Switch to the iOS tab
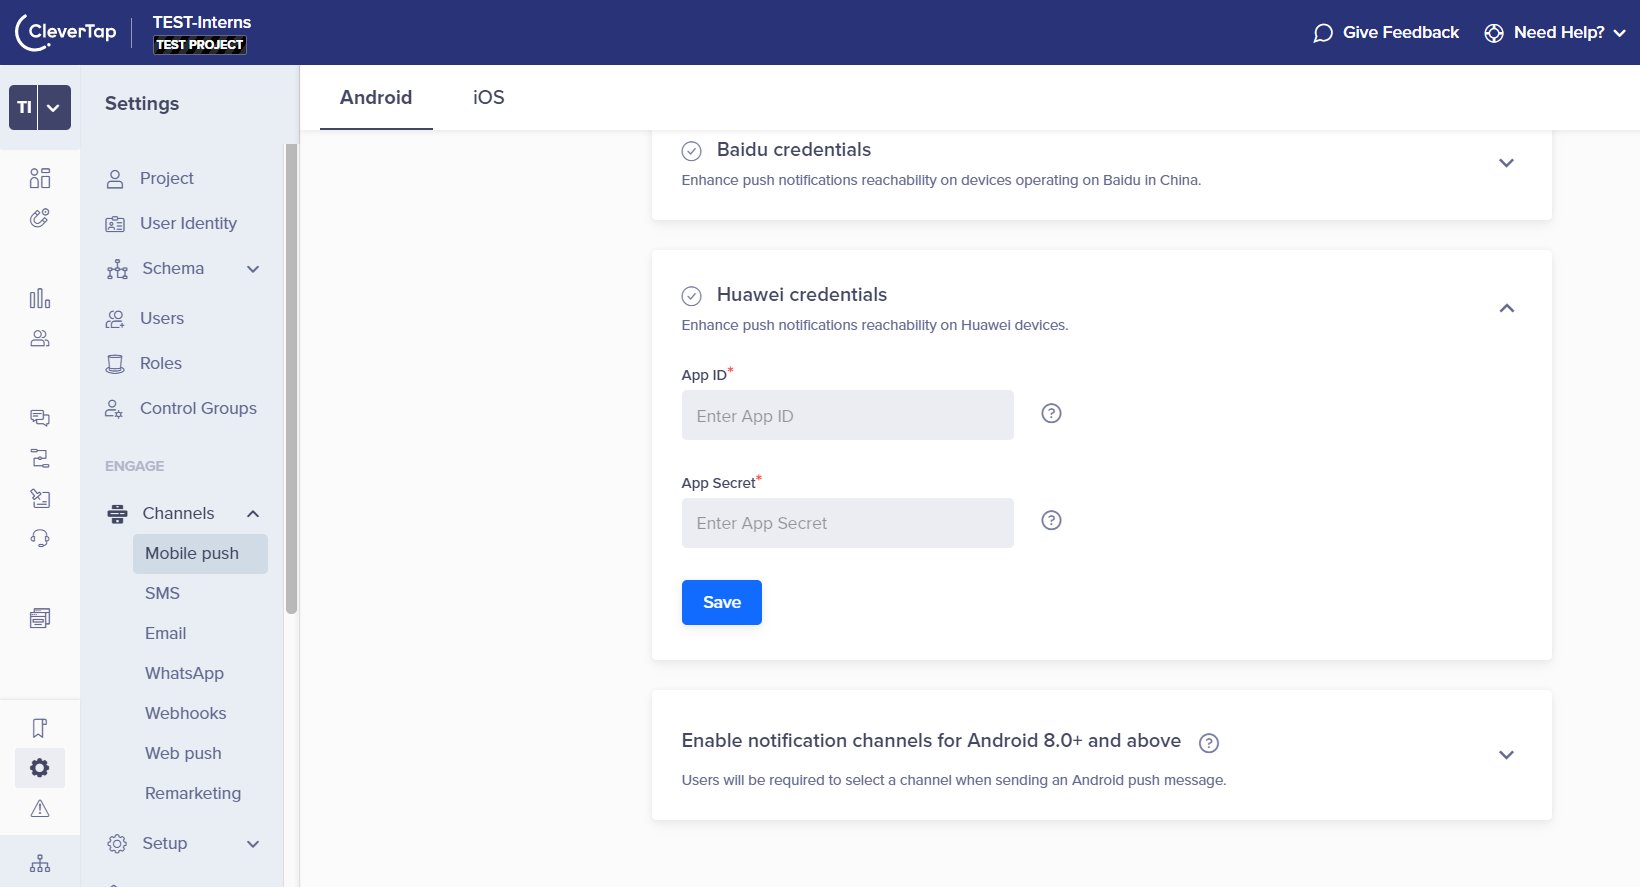Viewport: 1640px width, 887px height. 489,98
